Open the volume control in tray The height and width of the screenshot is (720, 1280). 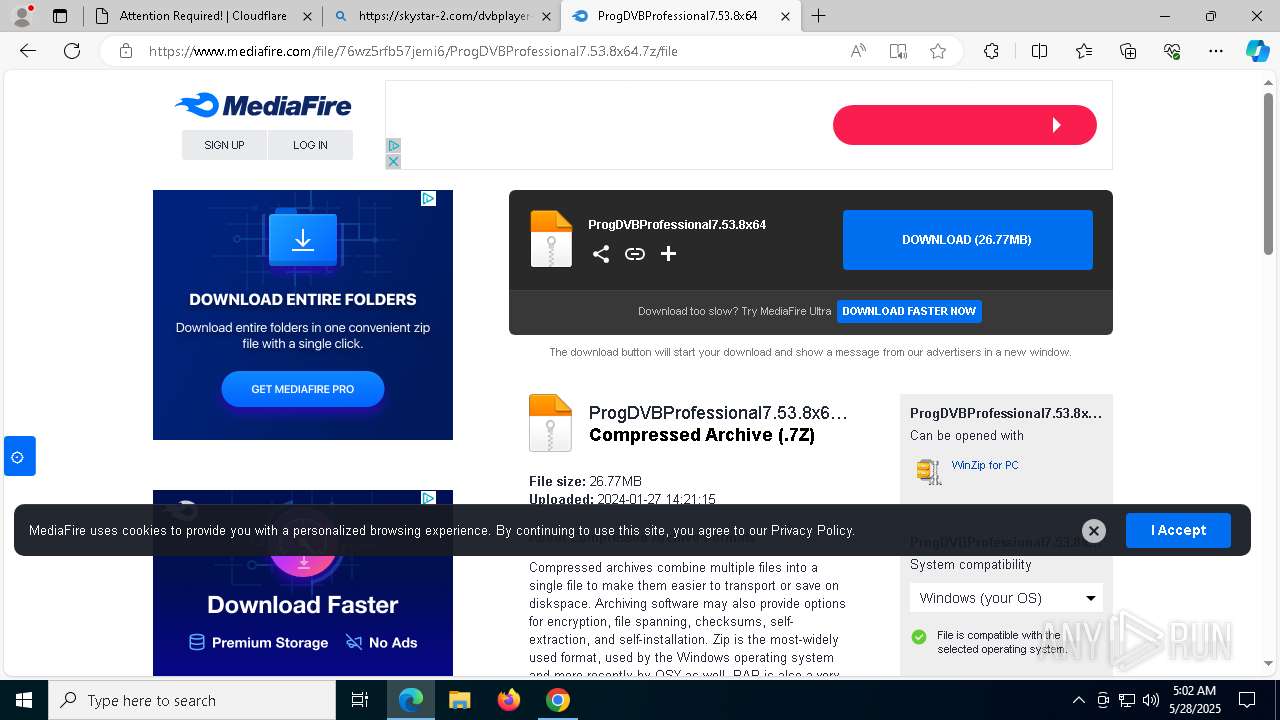[1150, 700]
